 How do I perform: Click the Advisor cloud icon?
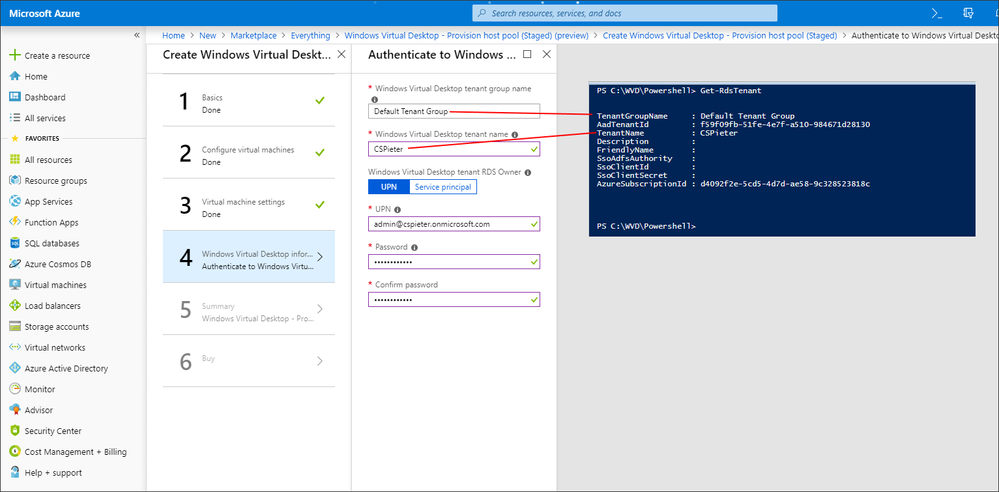coord(15,410)
